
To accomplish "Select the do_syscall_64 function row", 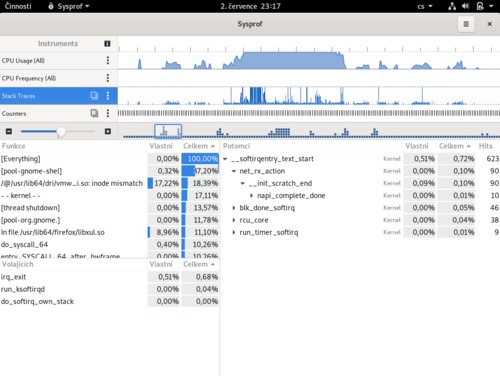I will point(109,245).
